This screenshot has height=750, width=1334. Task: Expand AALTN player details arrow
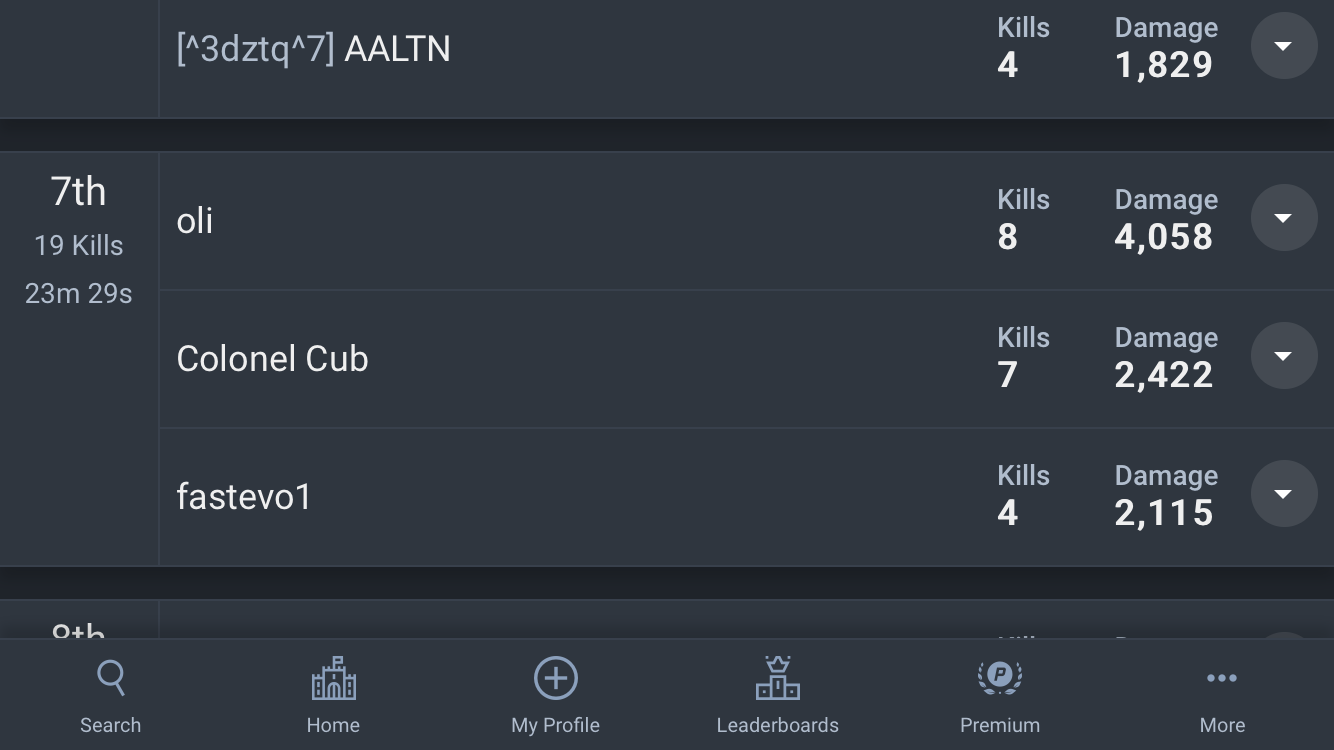(x=1284, y=46)
